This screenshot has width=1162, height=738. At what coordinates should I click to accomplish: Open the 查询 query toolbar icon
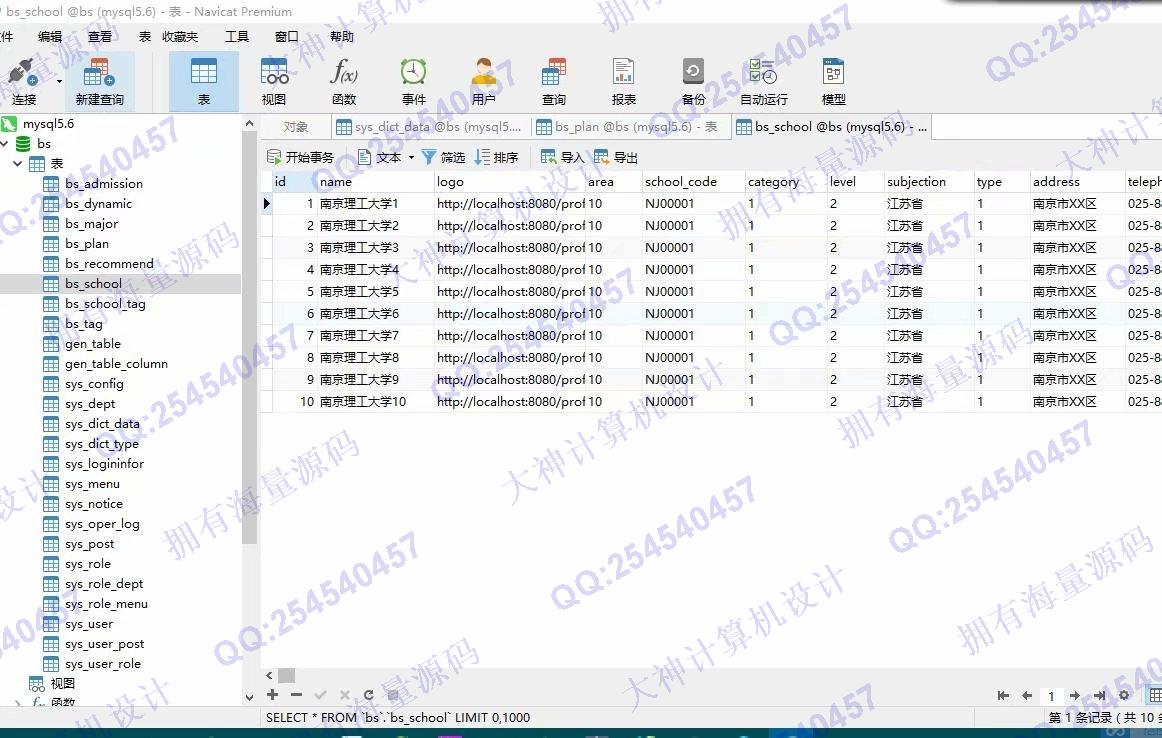click(554, 81)
